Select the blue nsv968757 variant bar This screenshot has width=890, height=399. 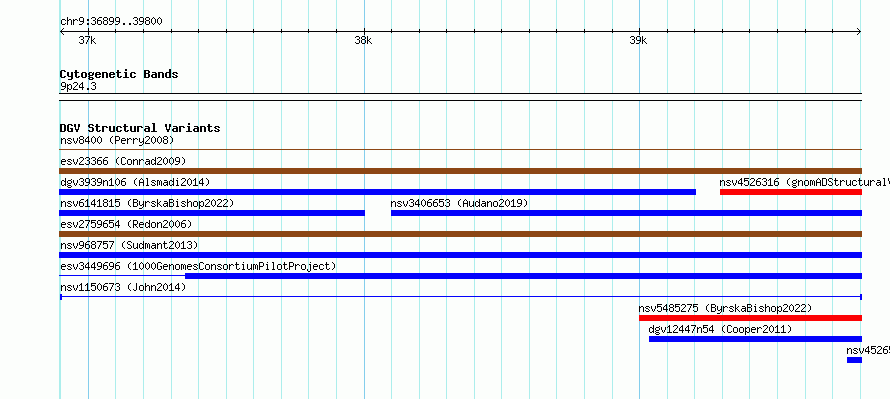tap(460, 255)
